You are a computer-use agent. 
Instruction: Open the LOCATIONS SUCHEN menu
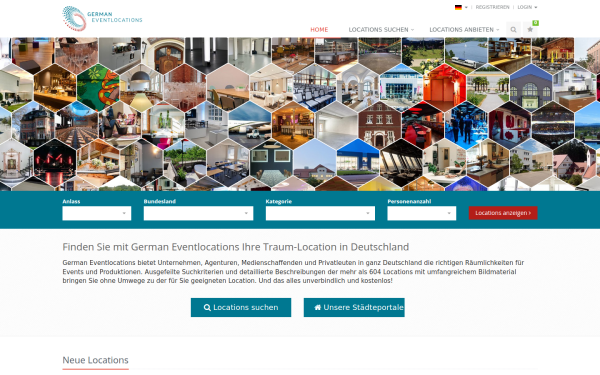tap(381, 29)
